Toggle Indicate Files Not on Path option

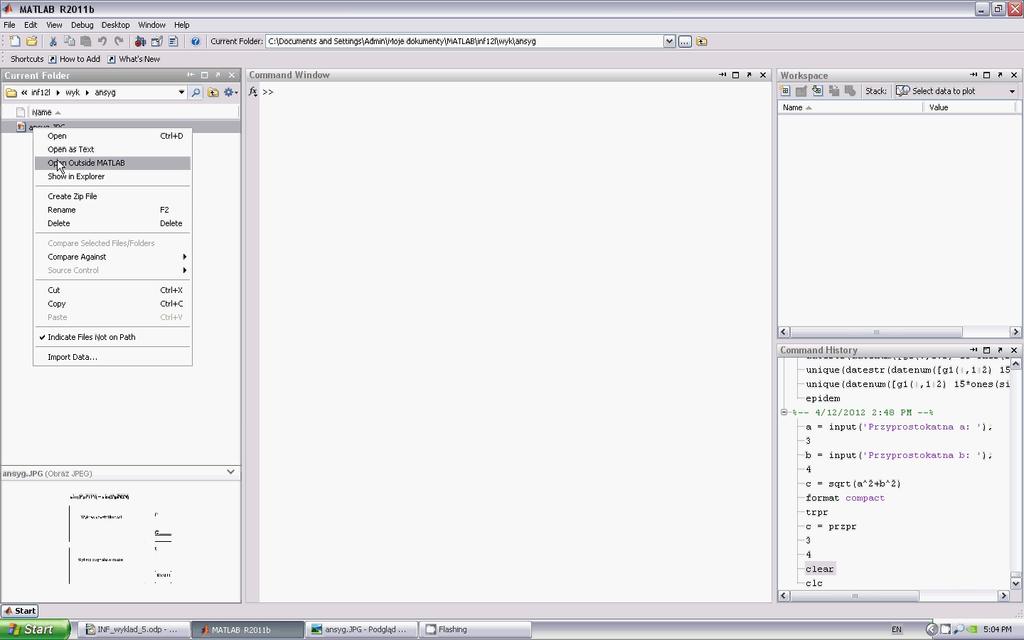coord(112,337)
